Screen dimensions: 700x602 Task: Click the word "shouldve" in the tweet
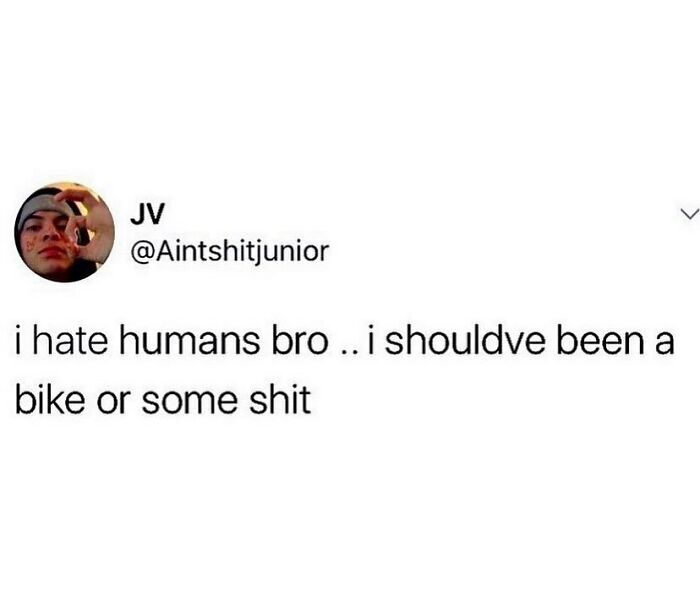pyautogui.click(x=465, y=342)
